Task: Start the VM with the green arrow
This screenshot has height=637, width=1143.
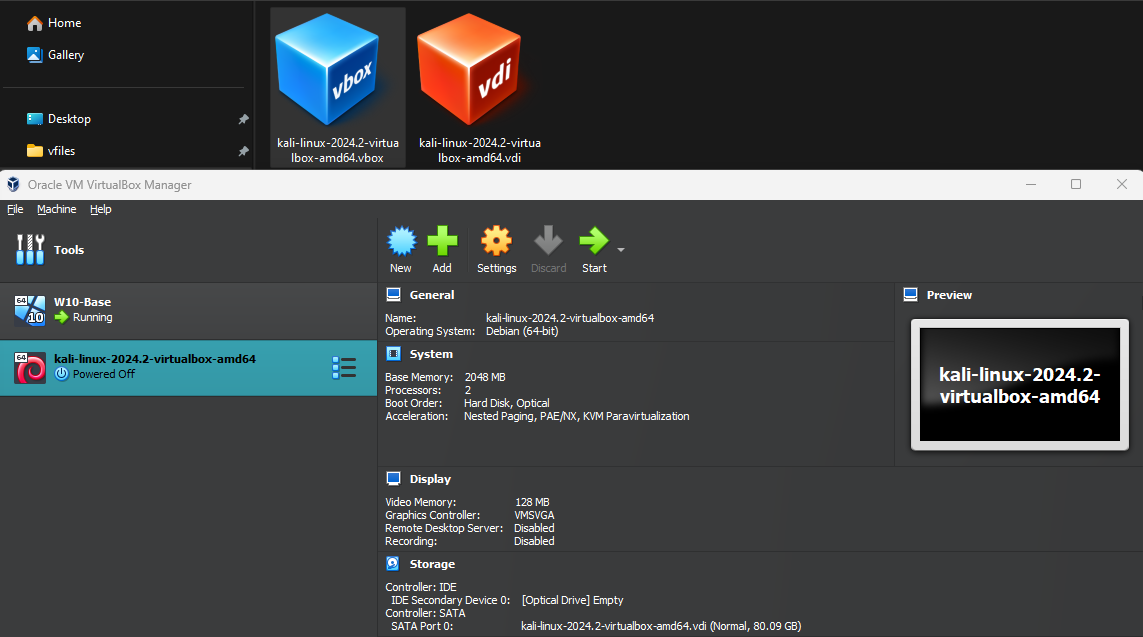Action: tap(593, 241)
